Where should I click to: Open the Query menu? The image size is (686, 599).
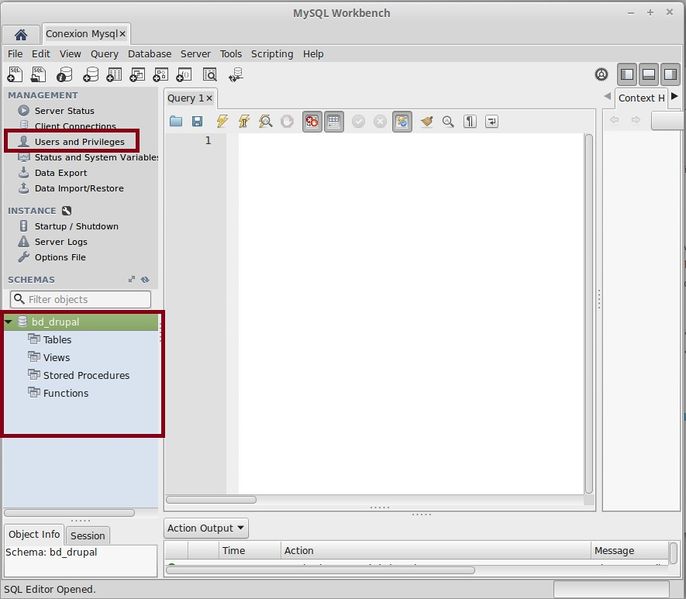tap(104, 54)
